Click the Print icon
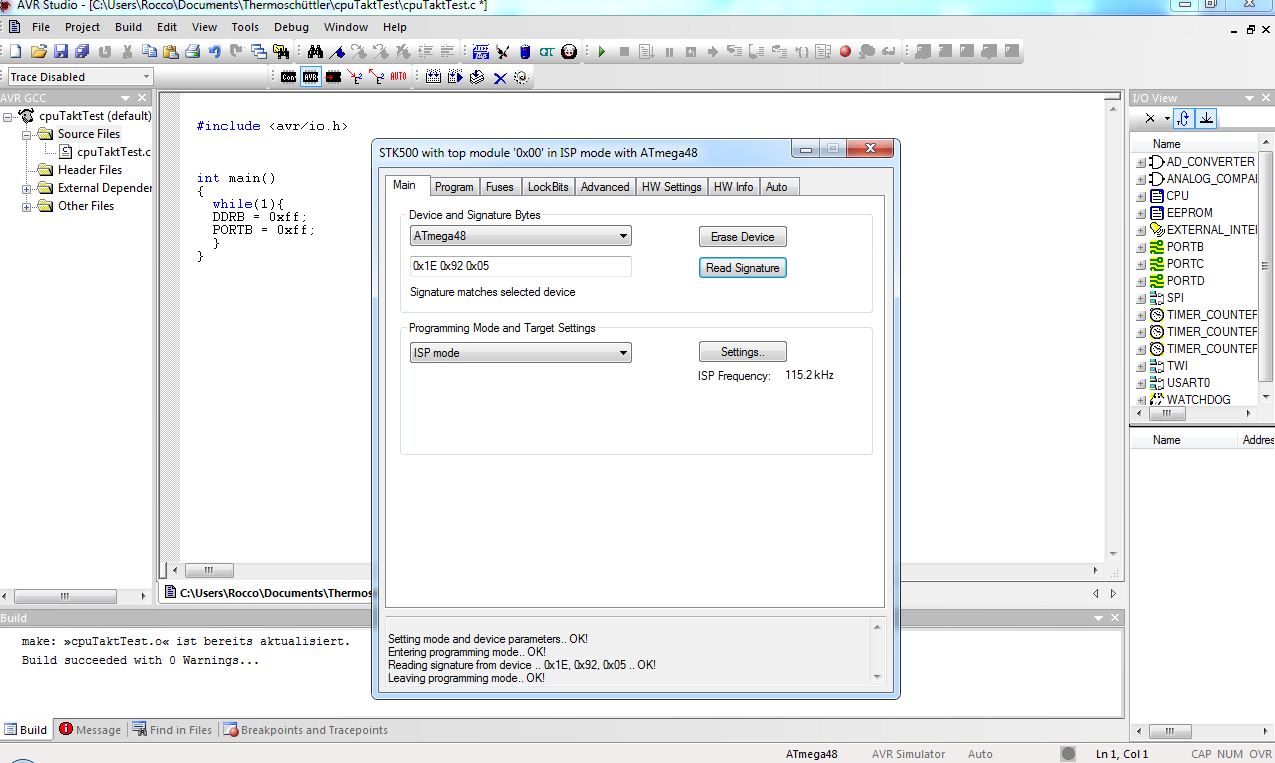 [192, 51]
